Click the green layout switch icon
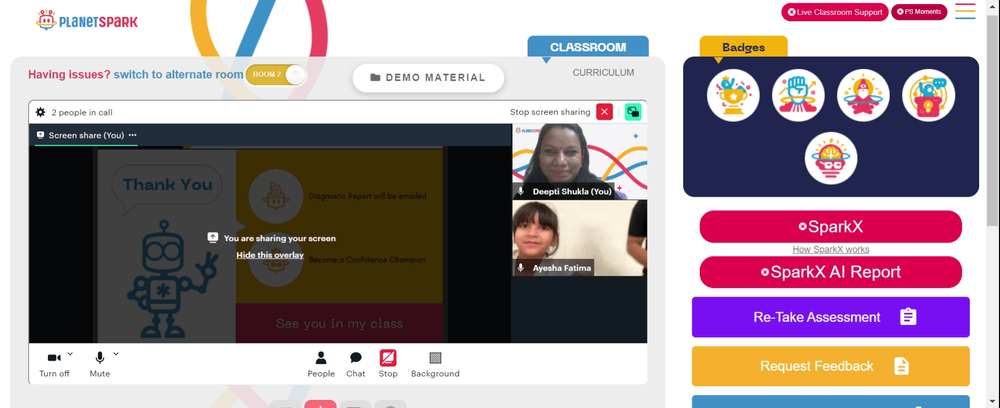 633,112
